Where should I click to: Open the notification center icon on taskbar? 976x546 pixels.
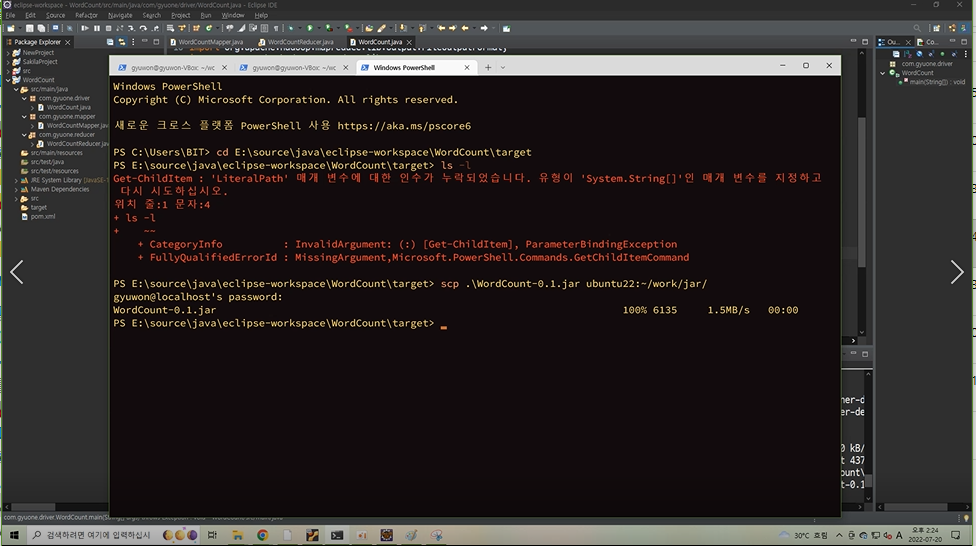tap(955, 535)
